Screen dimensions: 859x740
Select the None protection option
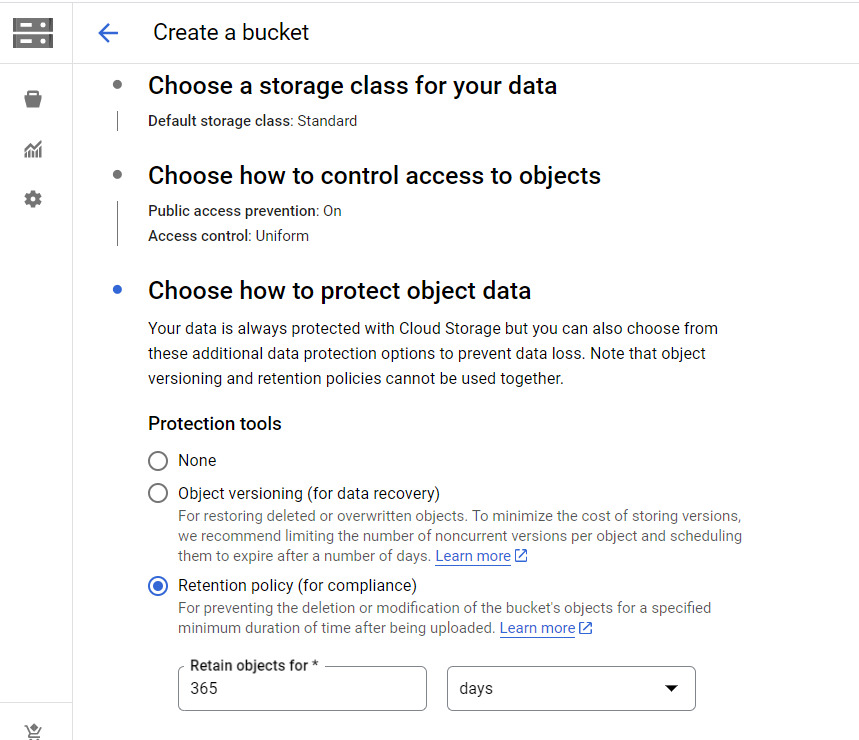click(x=158, y=461)
